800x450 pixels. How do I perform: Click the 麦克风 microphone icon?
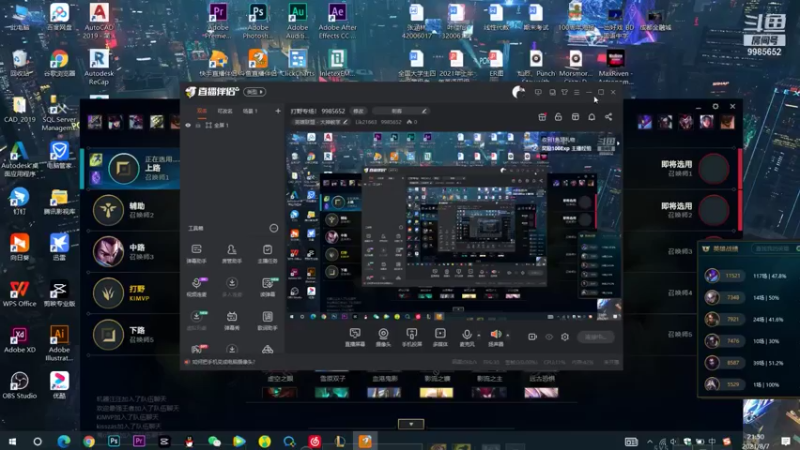[466, 335]
